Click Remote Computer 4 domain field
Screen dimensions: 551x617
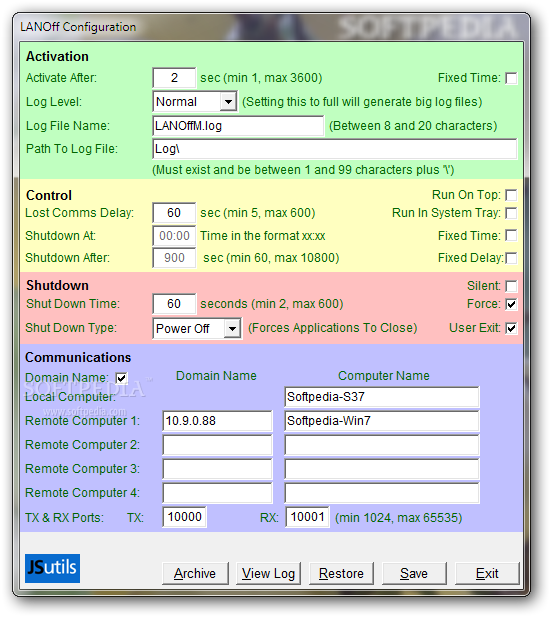click(x=217, y=493)
